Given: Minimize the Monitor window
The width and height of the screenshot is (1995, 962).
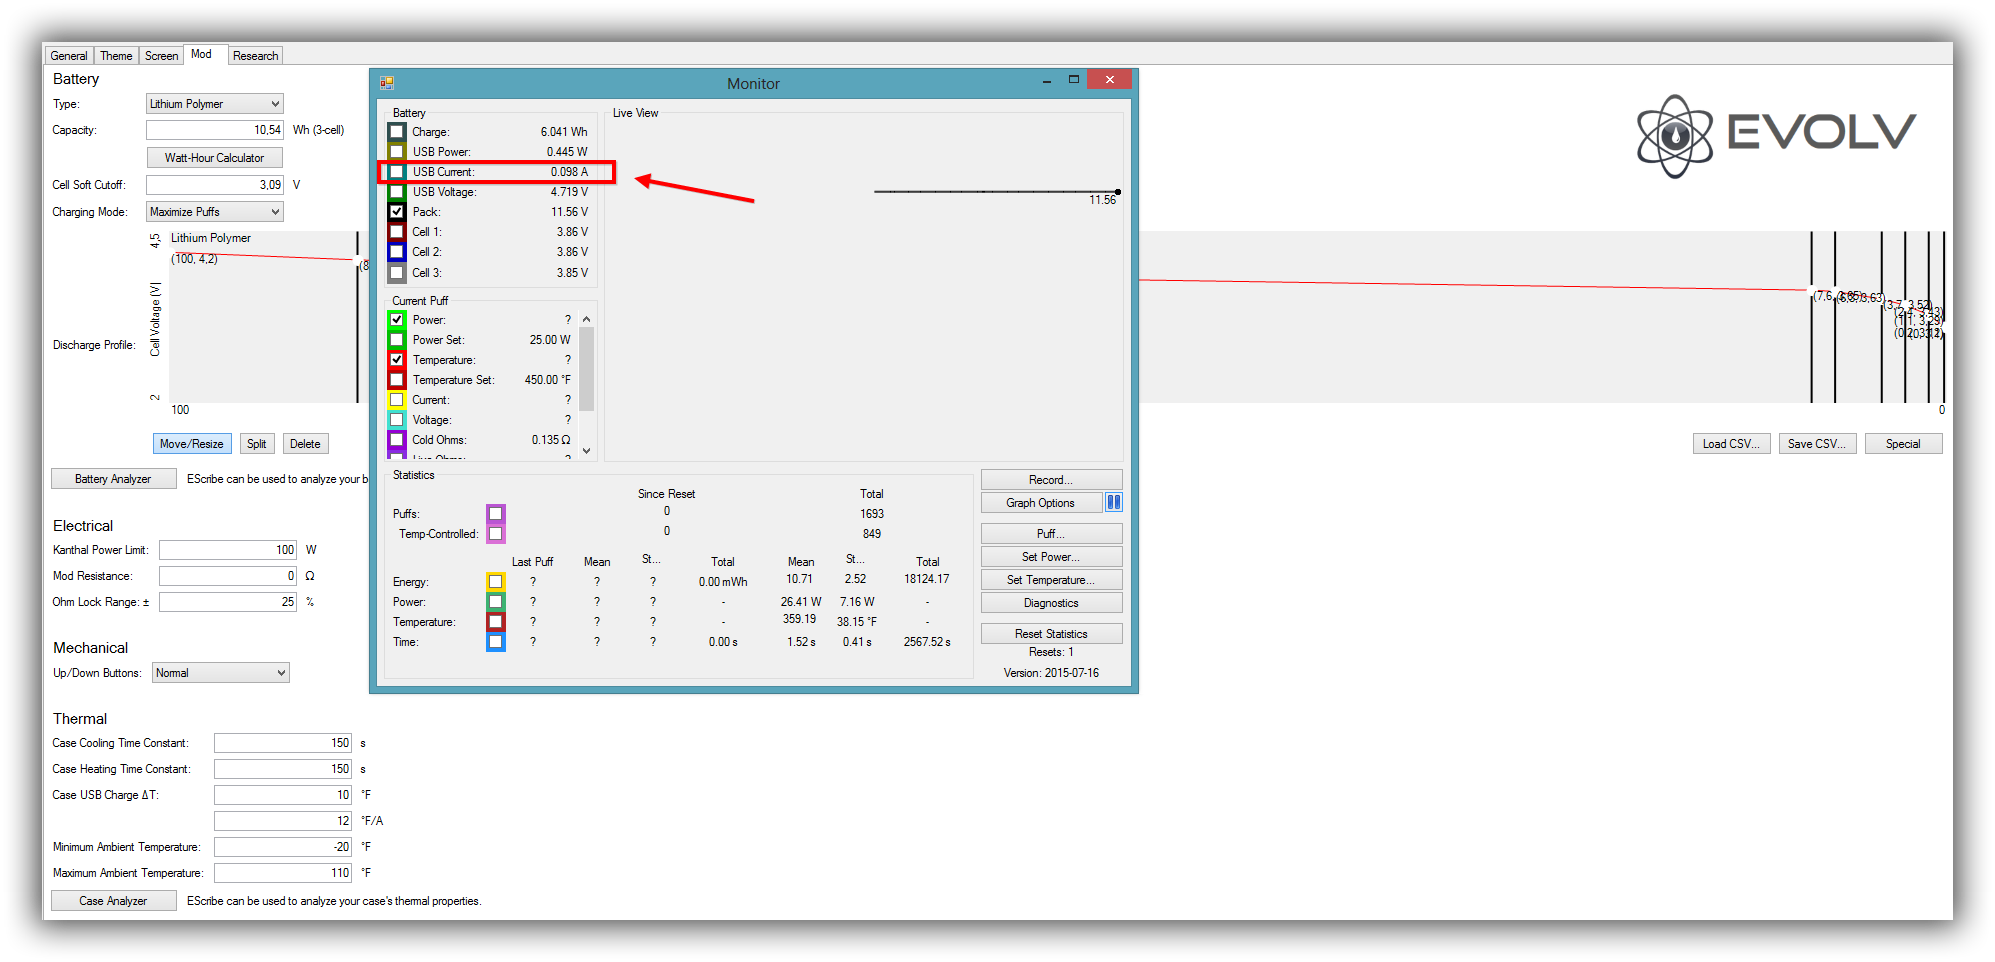Looking at the screenshot, I should coord(1046,80).
